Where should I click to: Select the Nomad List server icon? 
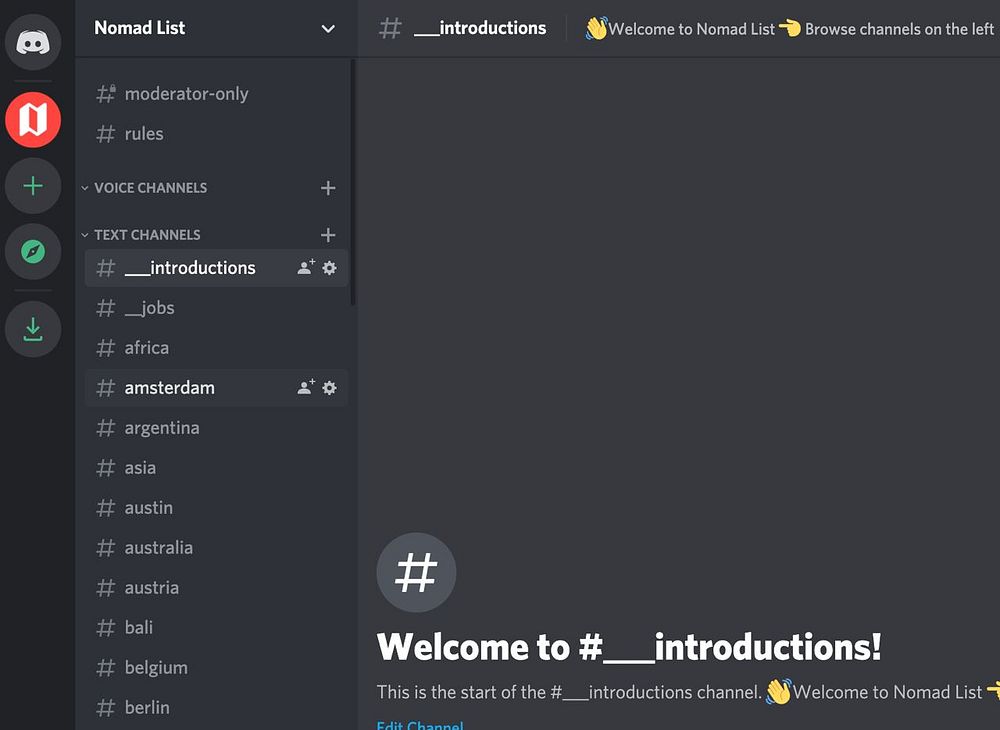(33, 120)
